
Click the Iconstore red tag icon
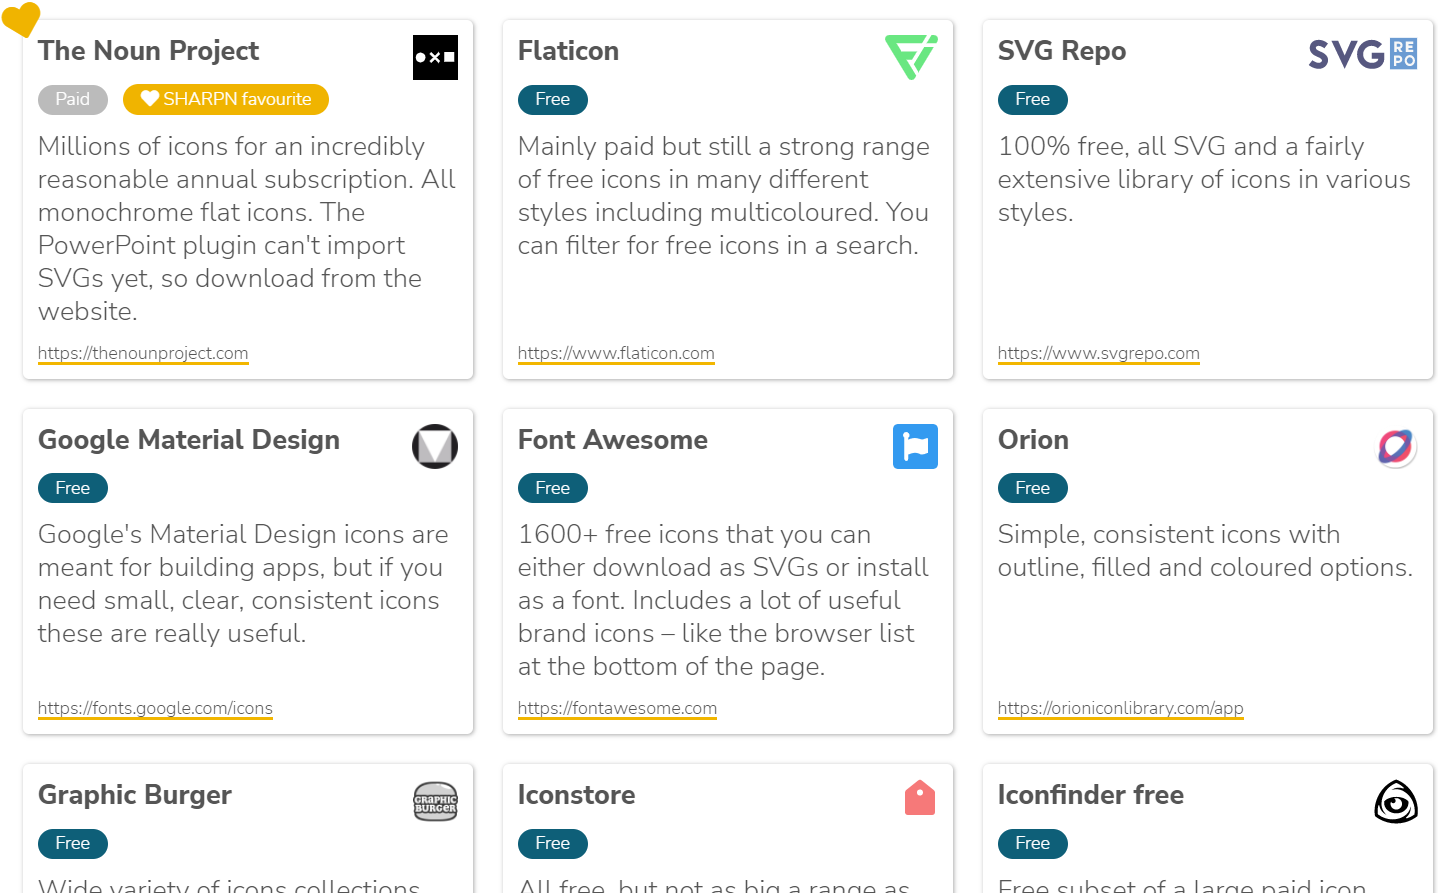click(920, 798)
